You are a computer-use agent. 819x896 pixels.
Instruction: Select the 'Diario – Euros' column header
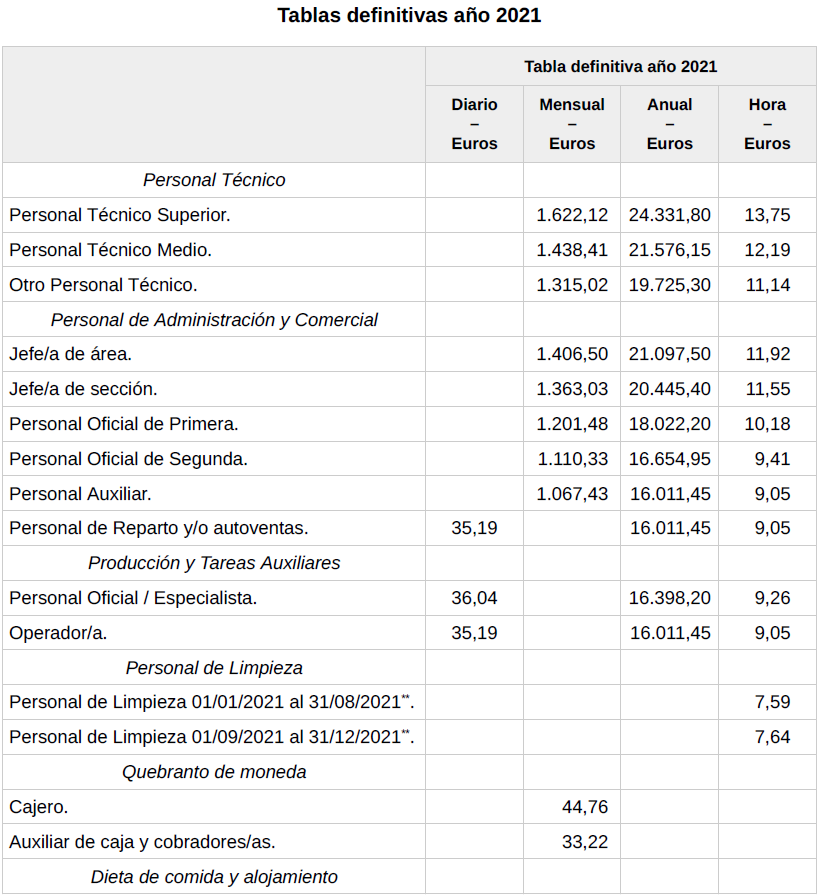474,124
